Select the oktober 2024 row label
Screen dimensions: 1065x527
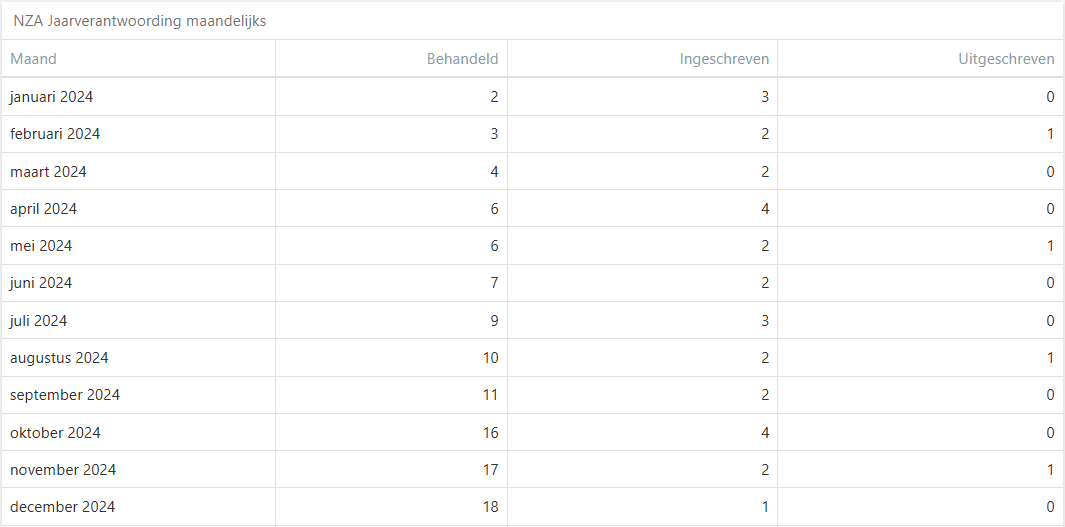click(56, 433)
